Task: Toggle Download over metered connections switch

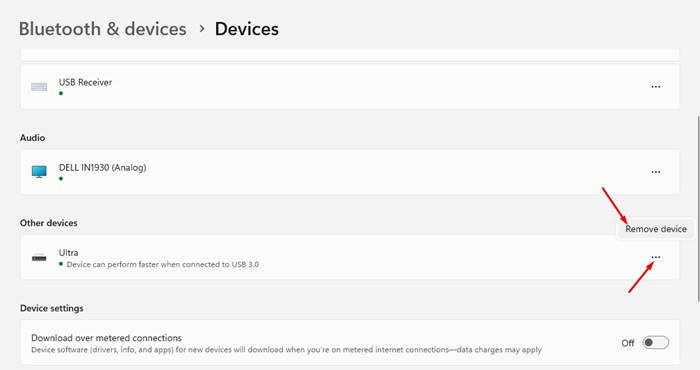Action: coord(655,342)
